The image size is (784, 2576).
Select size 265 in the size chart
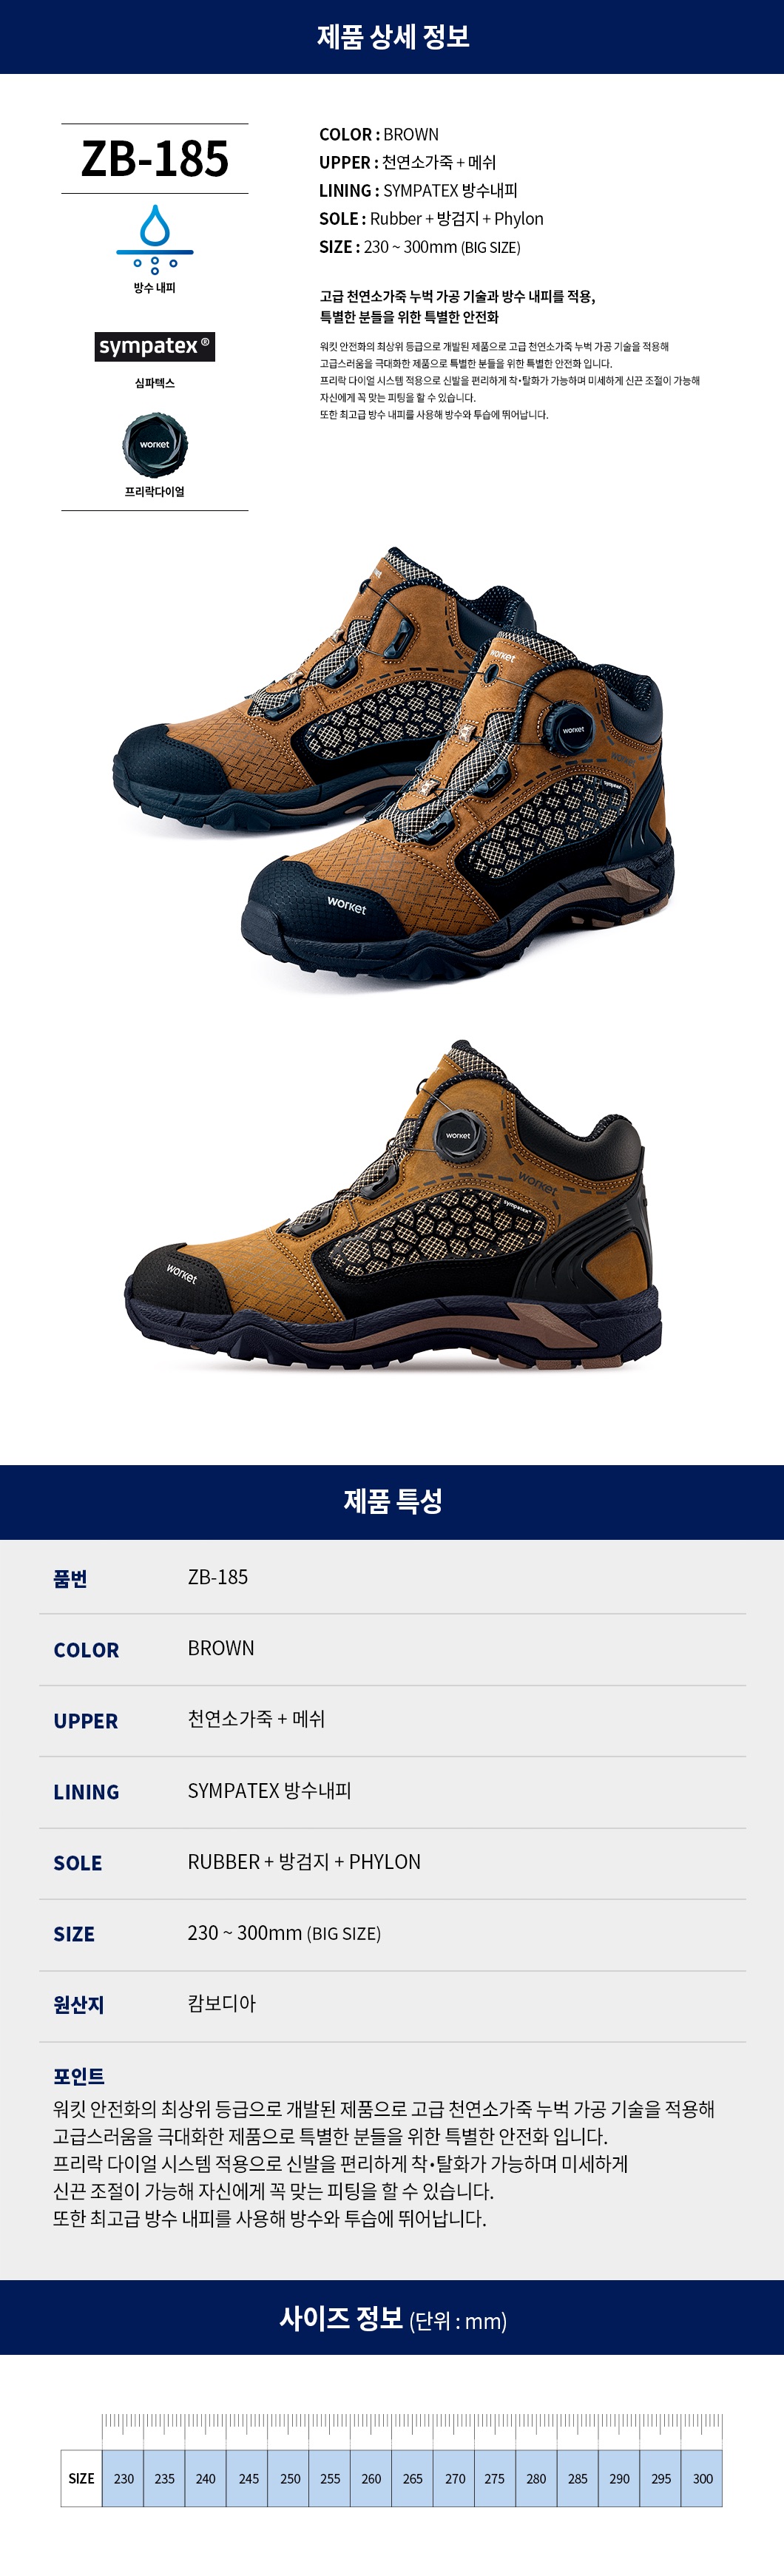tap(412, 2478)
